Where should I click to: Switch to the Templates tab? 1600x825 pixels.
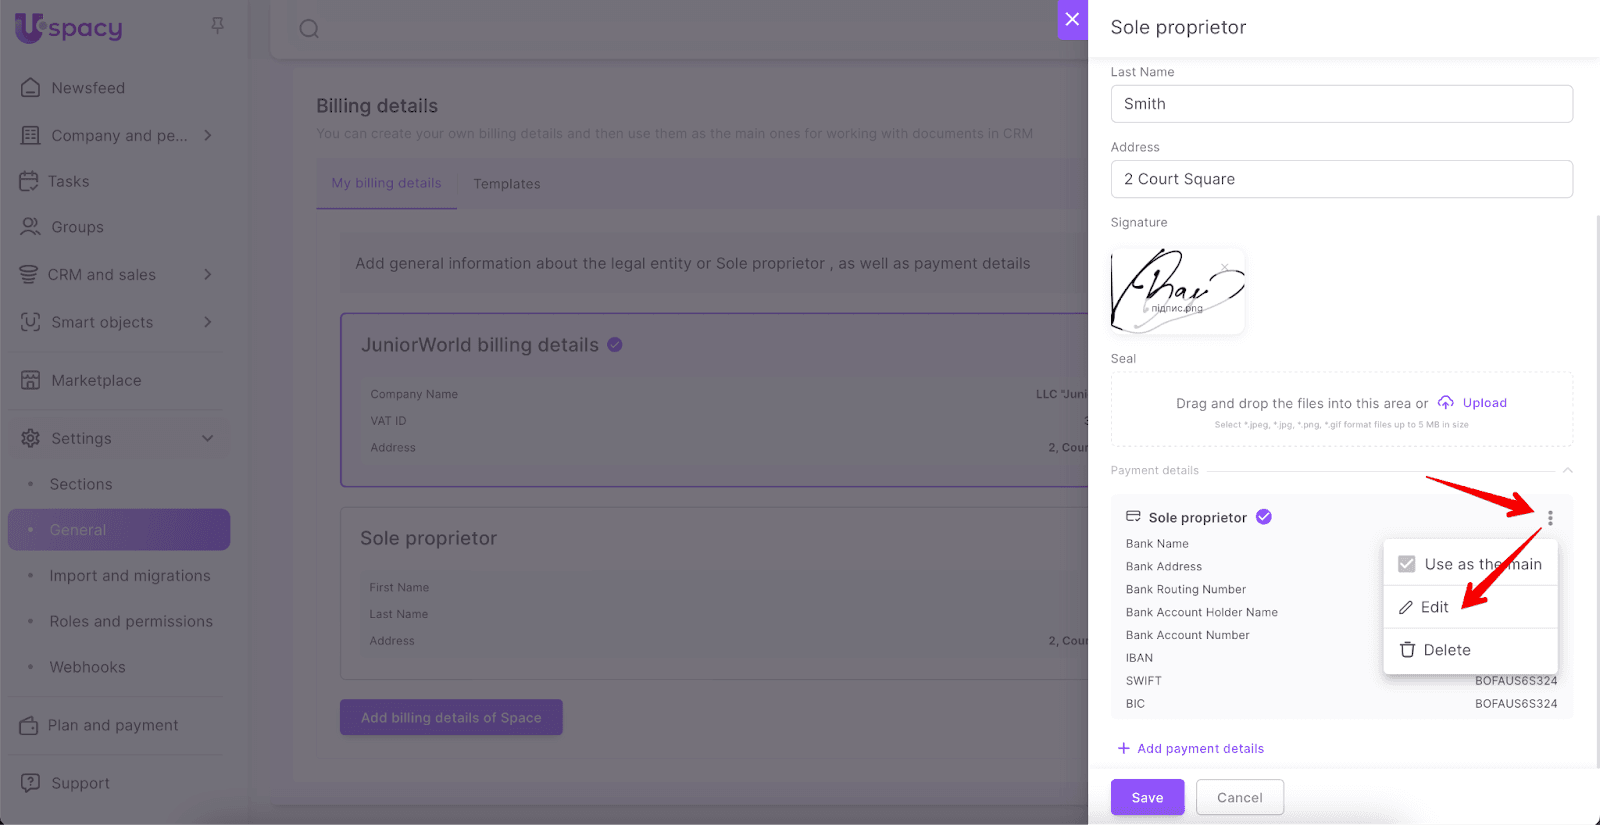click(x=506, y=184)
